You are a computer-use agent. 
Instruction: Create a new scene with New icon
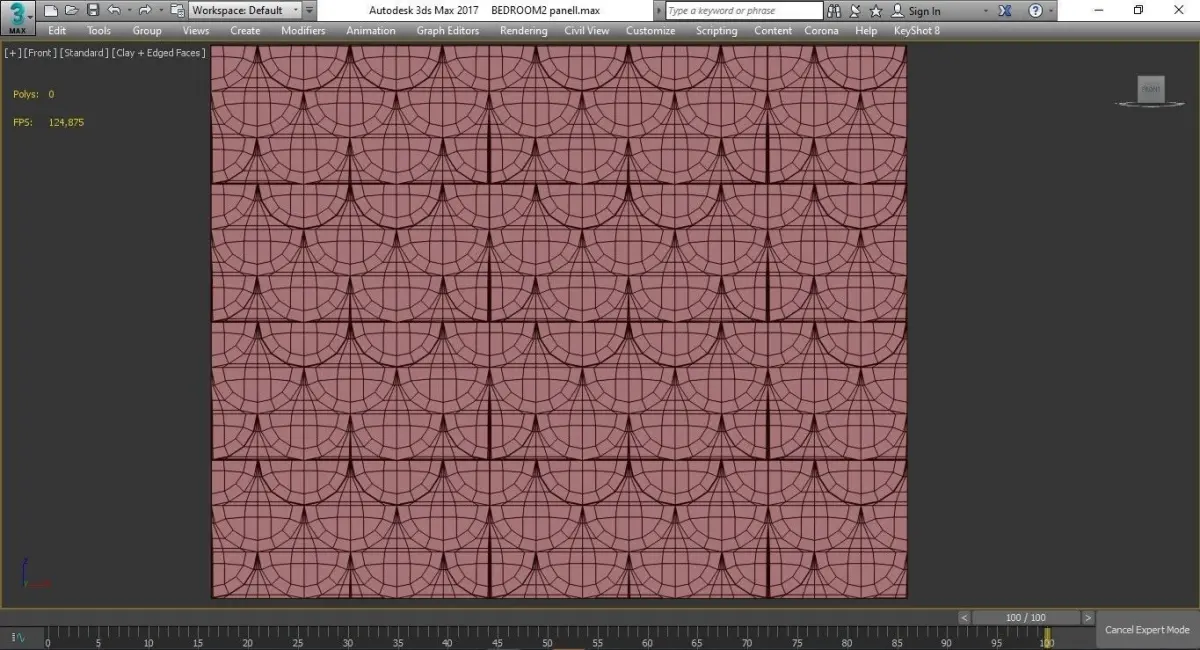[x=50, y=11]
